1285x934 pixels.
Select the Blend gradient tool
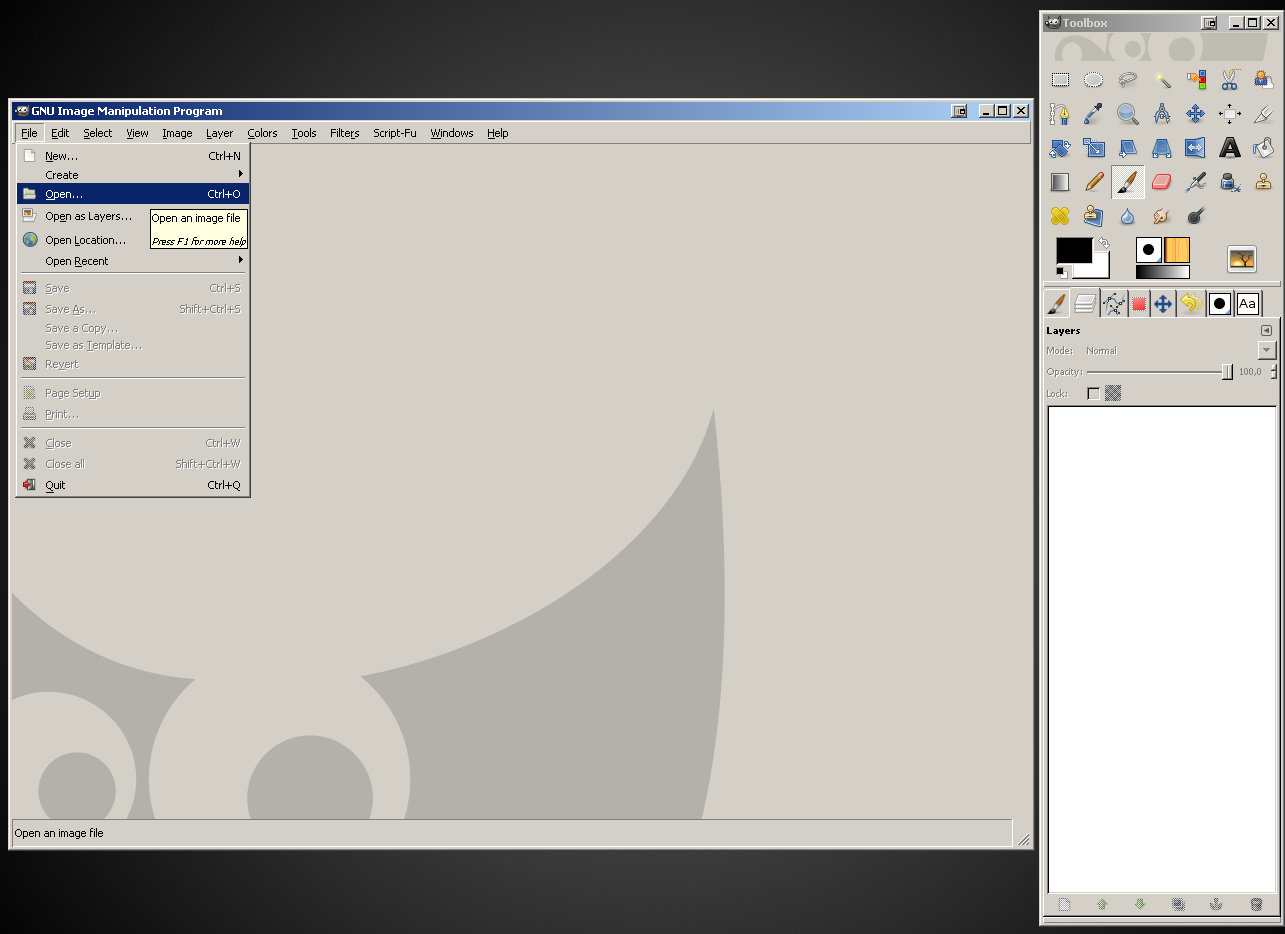(x=1060, y=182)
